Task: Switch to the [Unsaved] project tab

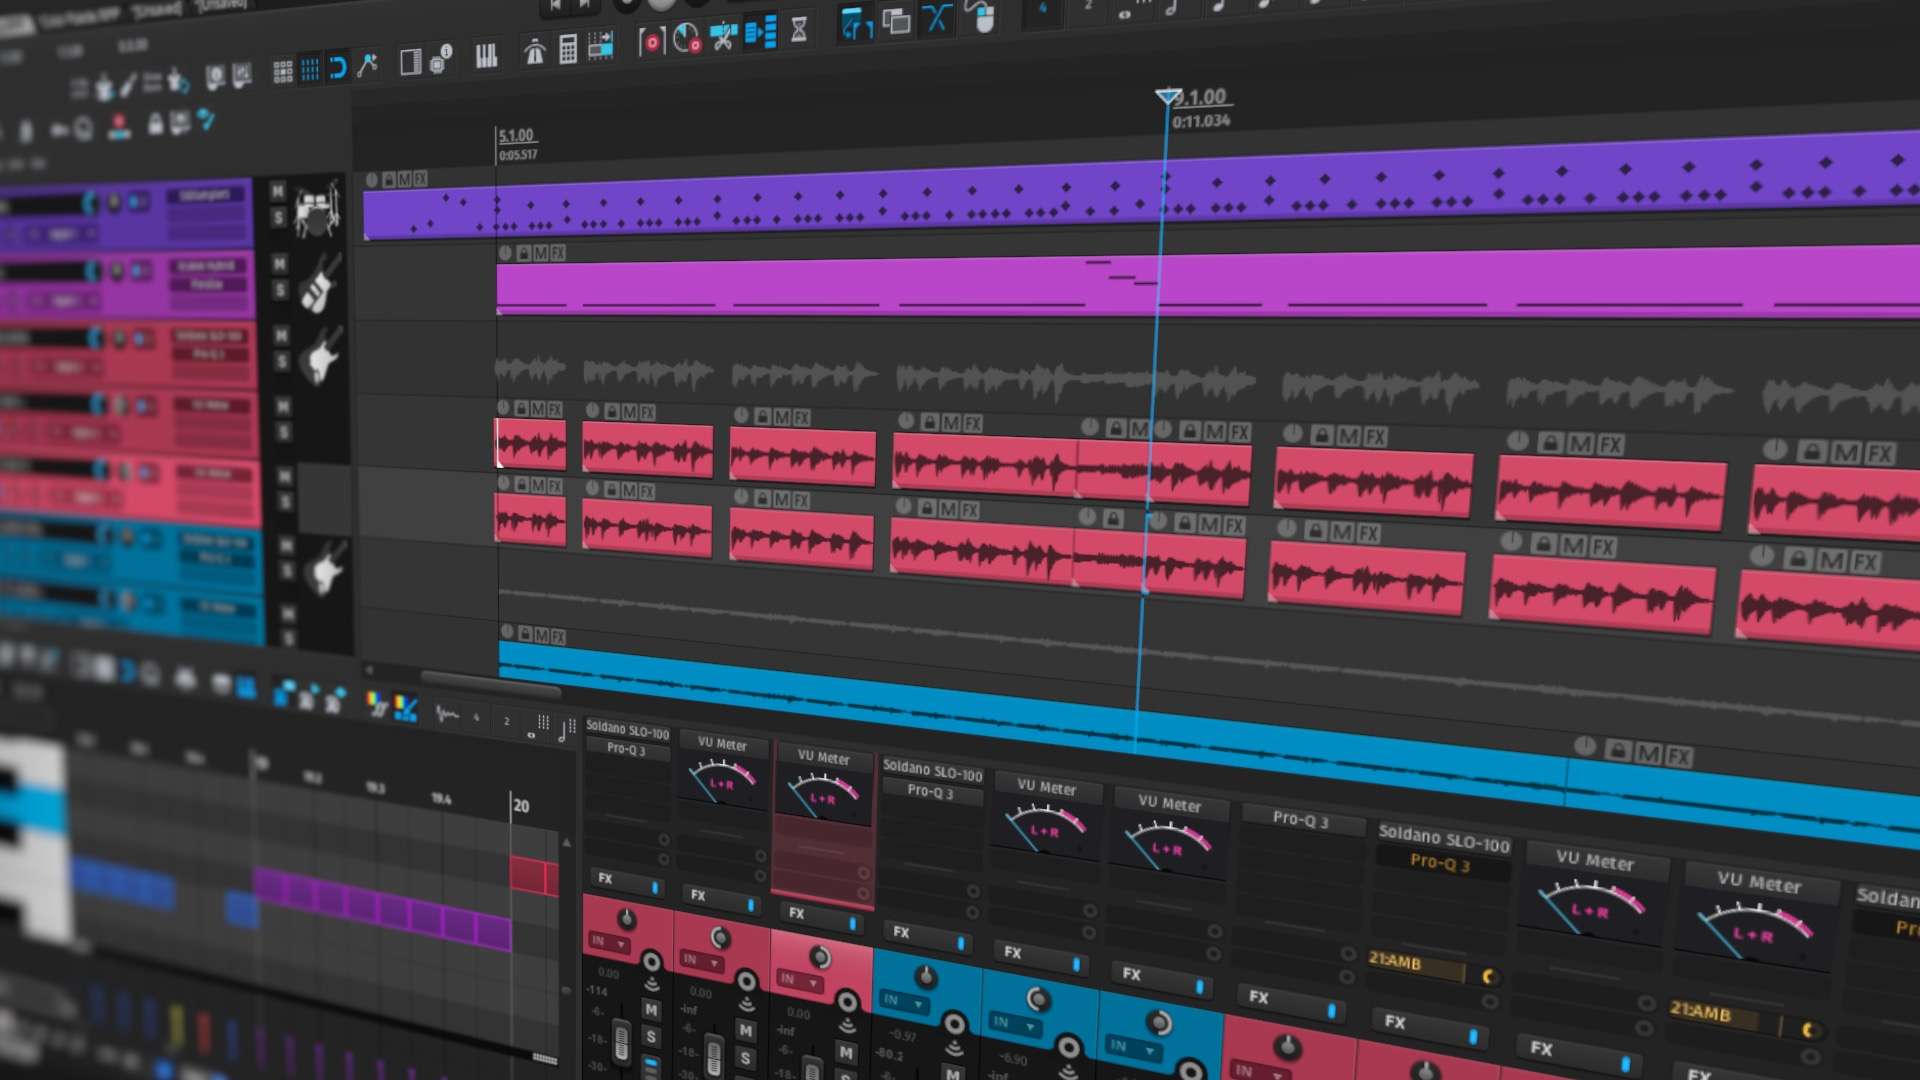Action: point(218,6)
